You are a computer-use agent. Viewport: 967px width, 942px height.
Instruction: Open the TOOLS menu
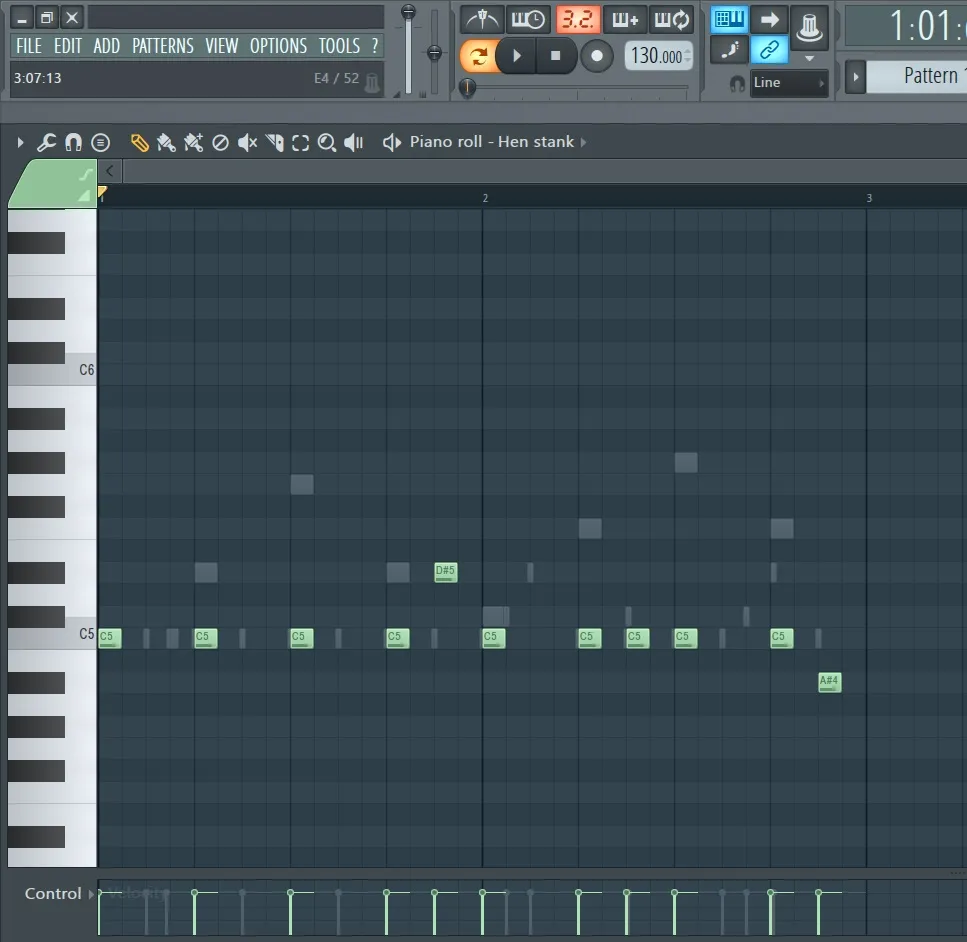click(x=339, y=46)
